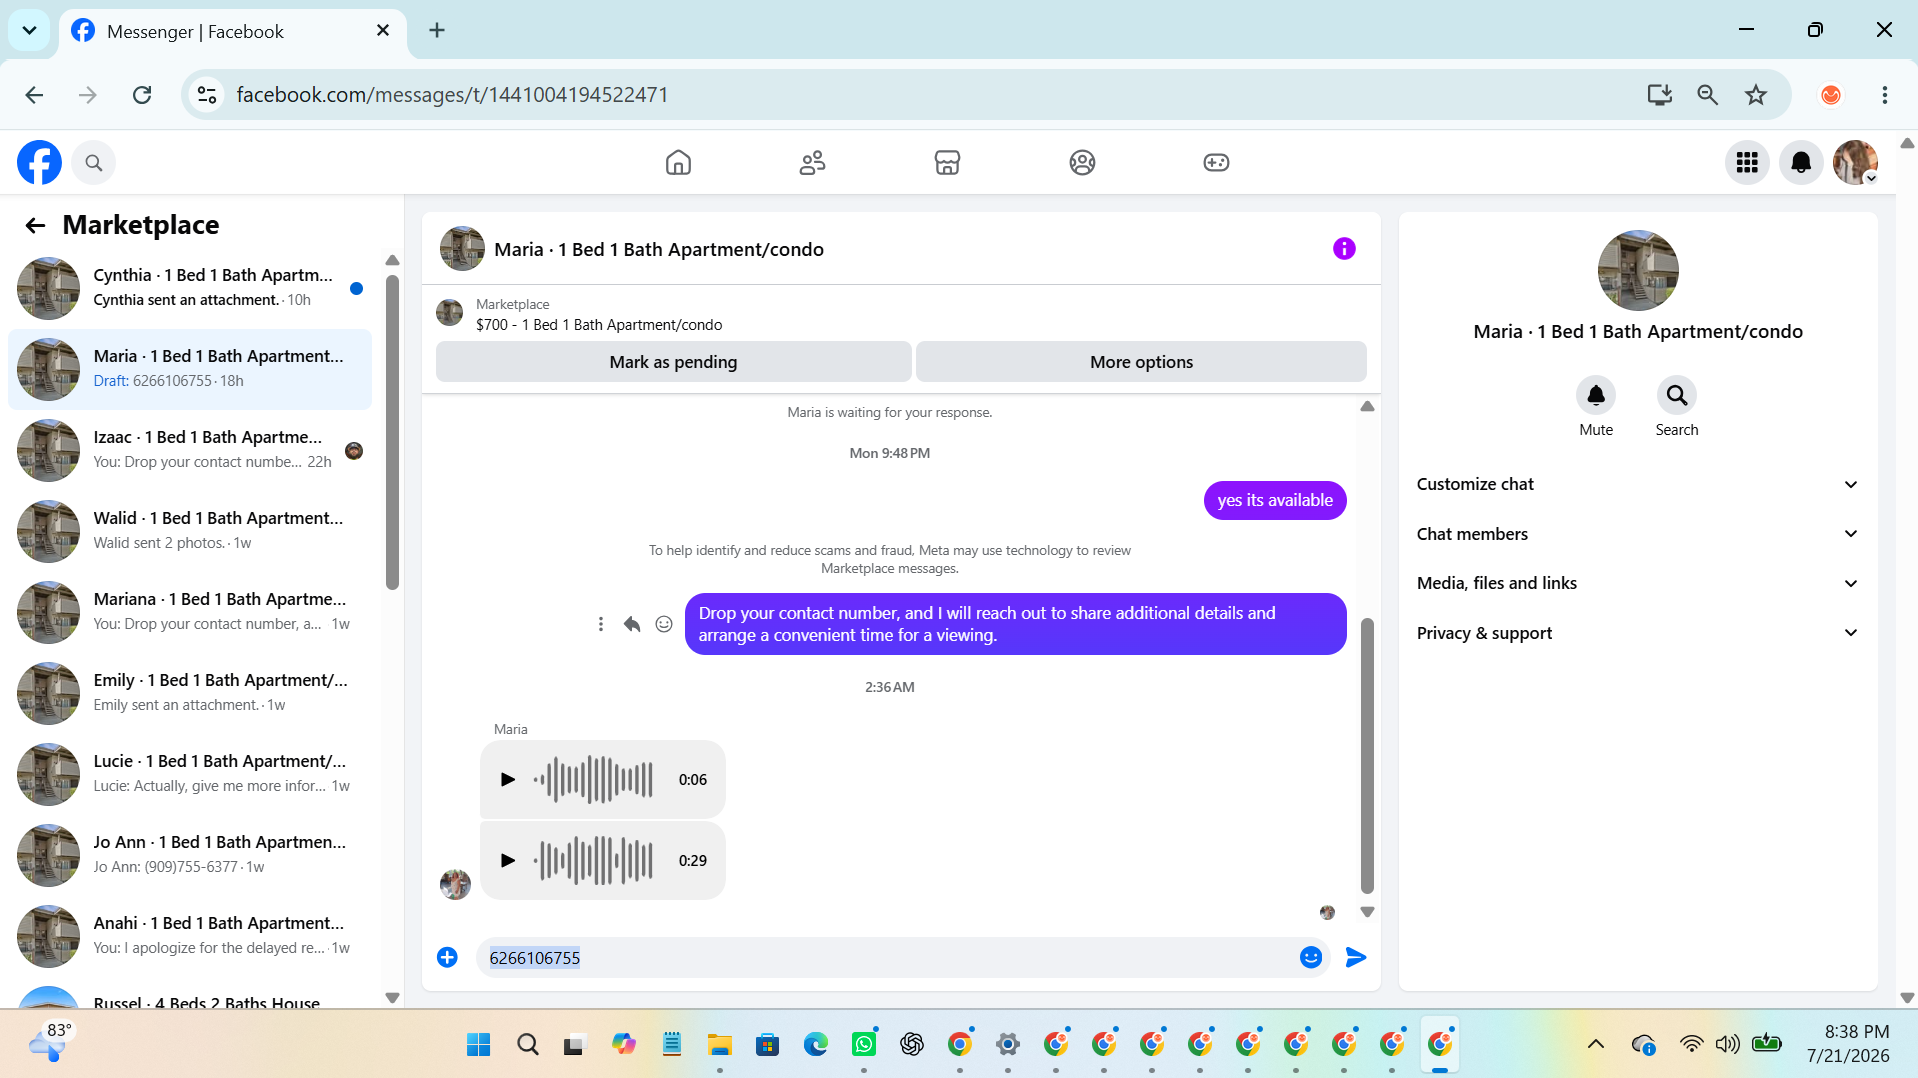View site information in address bar
The image size is (1918, 1078).
coord(207,95)
